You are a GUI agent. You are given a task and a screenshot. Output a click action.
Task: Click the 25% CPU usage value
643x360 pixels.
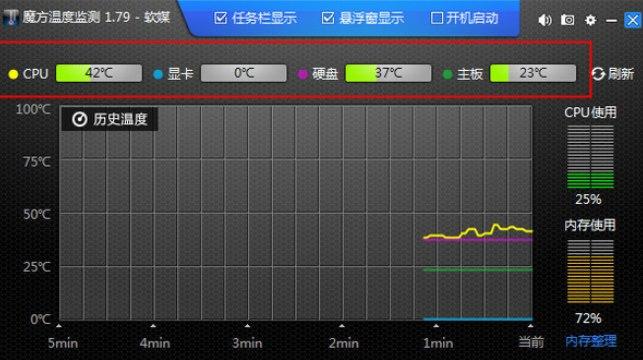click(x=588, y=199)
